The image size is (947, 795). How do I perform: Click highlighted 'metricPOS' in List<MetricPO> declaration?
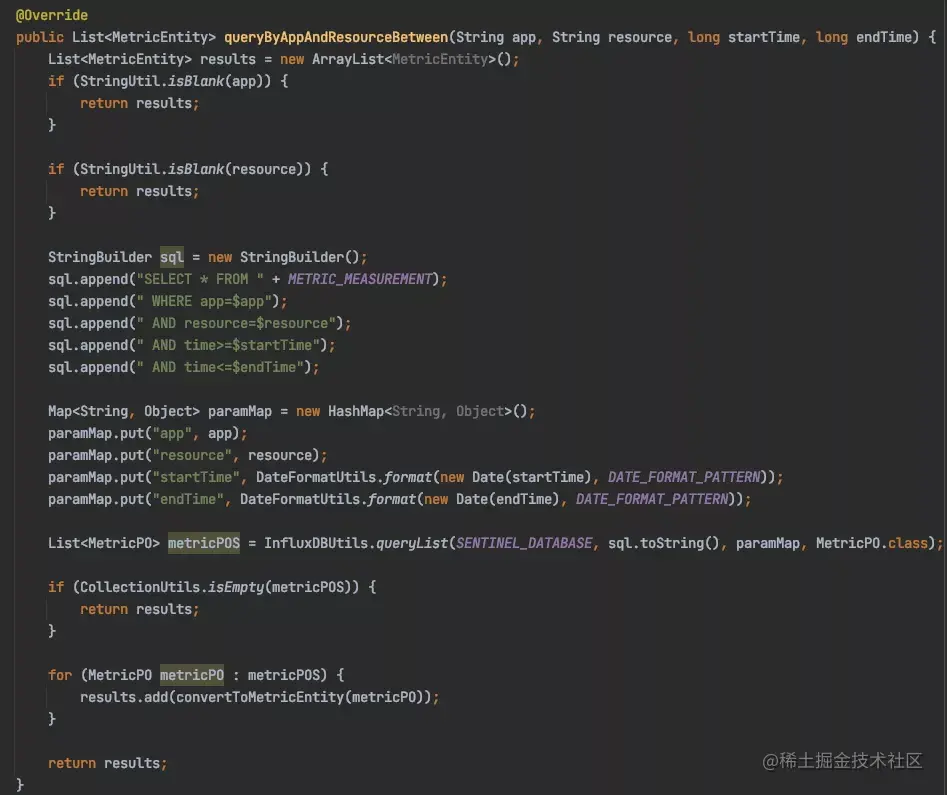[204, 543]
